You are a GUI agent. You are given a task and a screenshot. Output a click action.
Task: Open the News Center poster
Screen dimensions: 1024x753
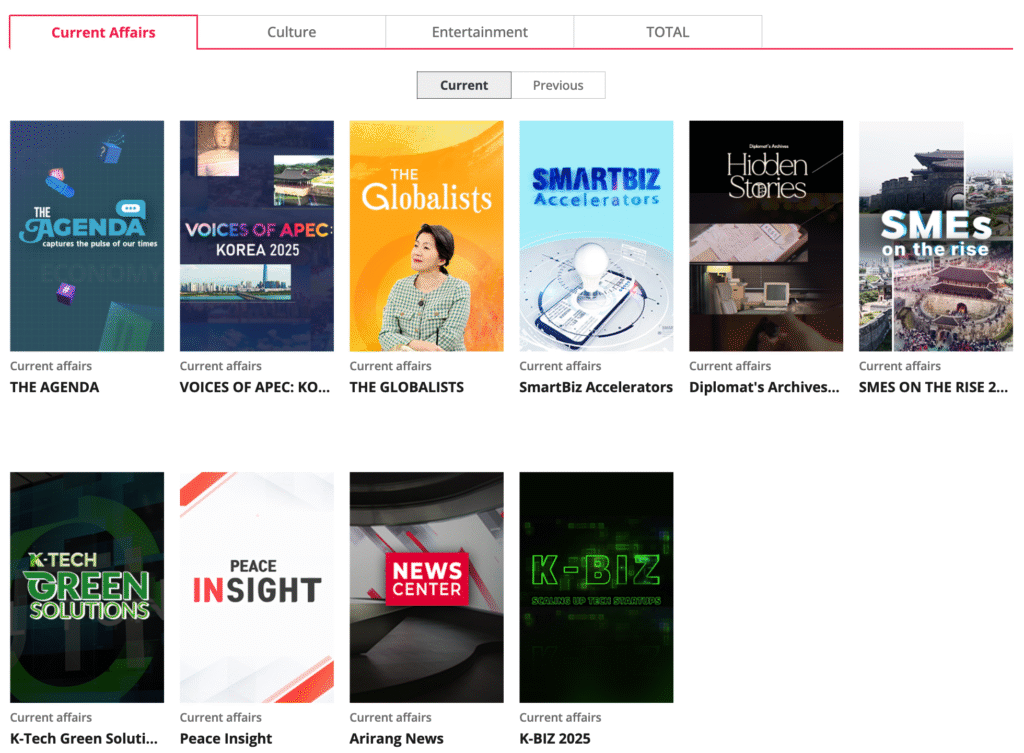pyautogui.click(x=426, y=587)
